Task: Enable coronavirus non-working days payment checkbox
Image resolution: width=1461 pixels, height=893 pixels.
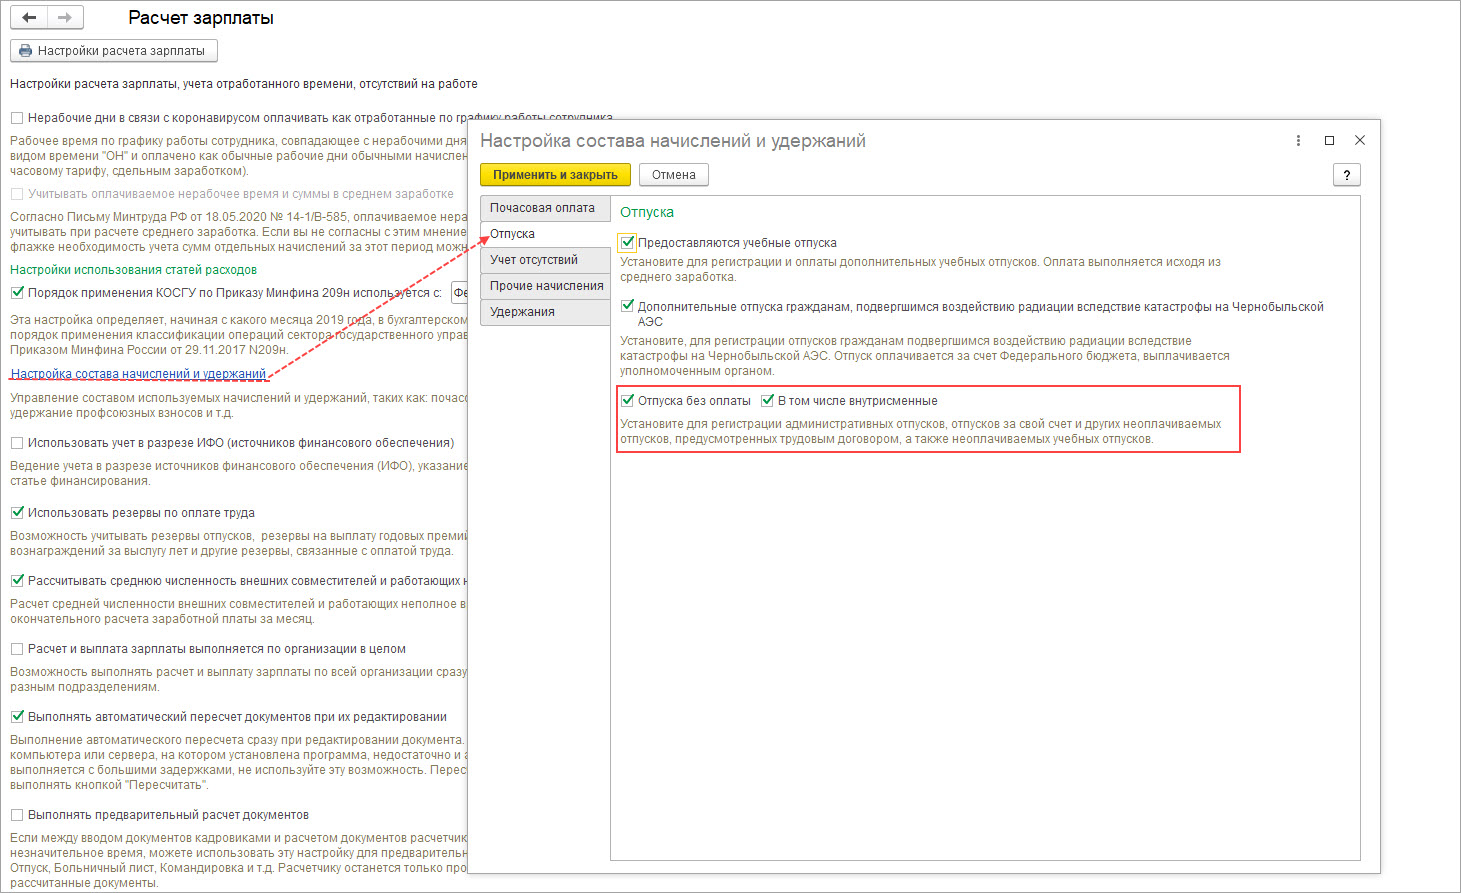Action: click(17, 118)
